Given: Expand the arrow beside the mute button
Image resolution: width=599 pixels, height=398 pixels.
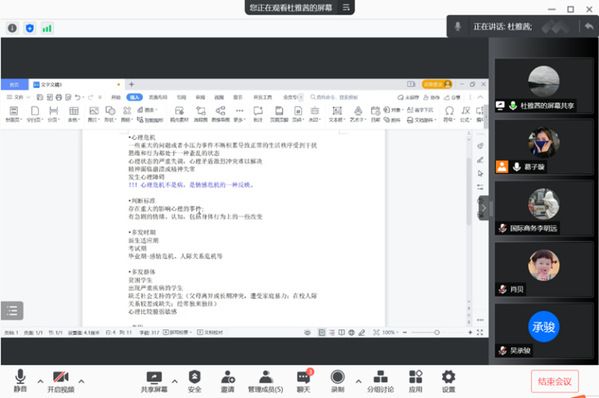Looking at the screenshot, I should pyautogui.click(x=40, y=381).
